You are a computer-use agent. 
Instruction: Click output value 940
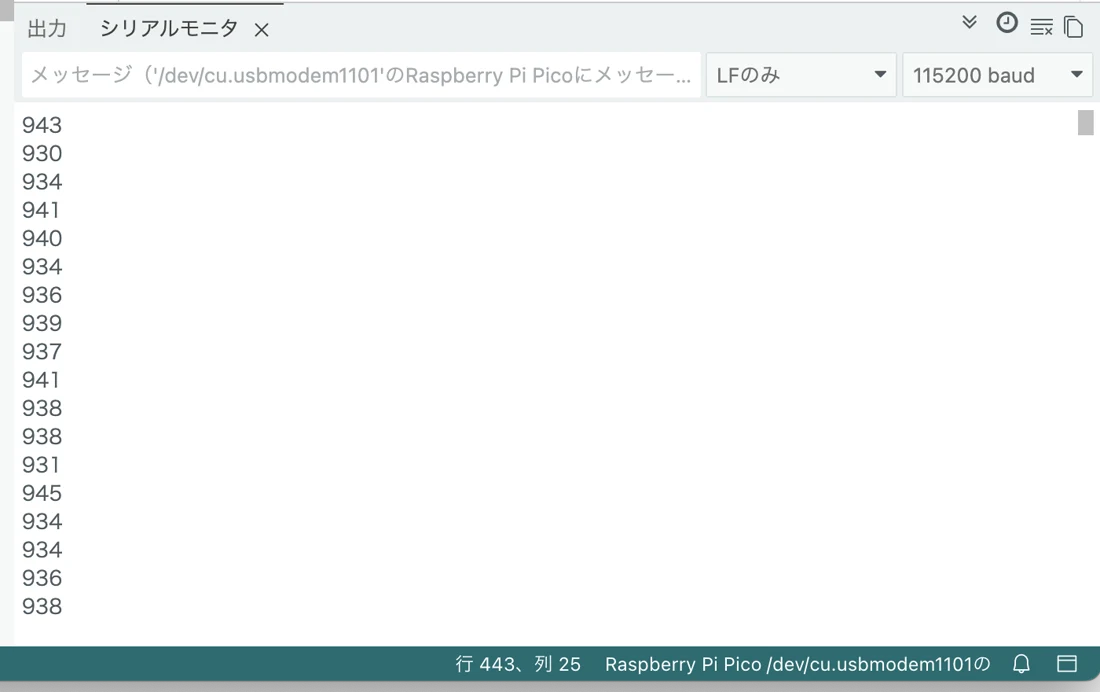(42, 238)
